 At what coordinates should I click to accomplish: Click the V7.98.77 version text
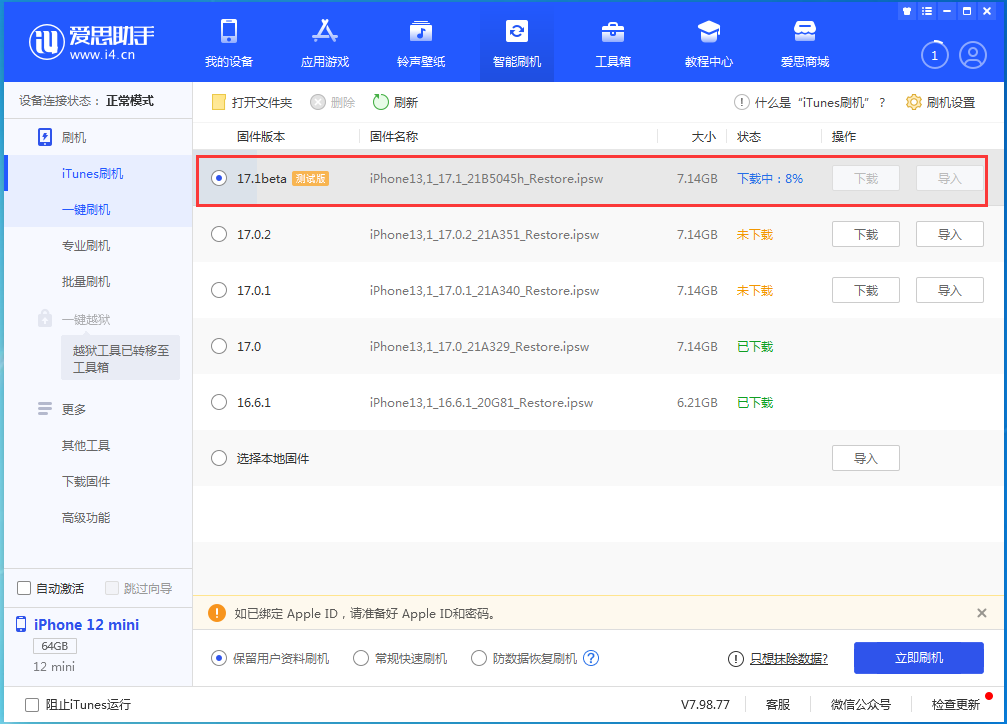(x=705, y=705)
